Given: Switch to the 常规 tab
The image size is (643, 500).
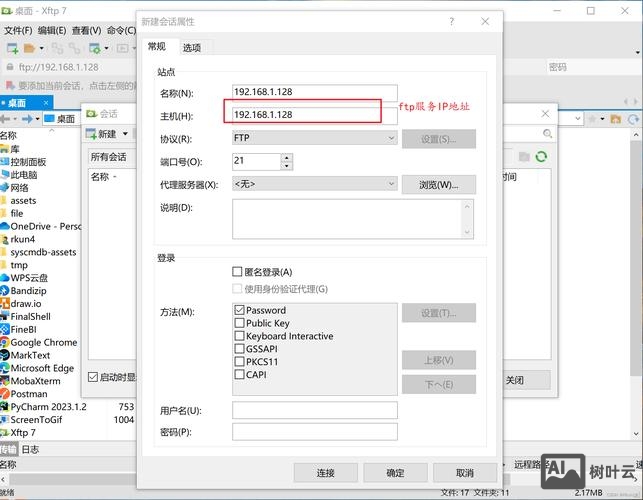Looking at the screenshot, I should 157,47.
